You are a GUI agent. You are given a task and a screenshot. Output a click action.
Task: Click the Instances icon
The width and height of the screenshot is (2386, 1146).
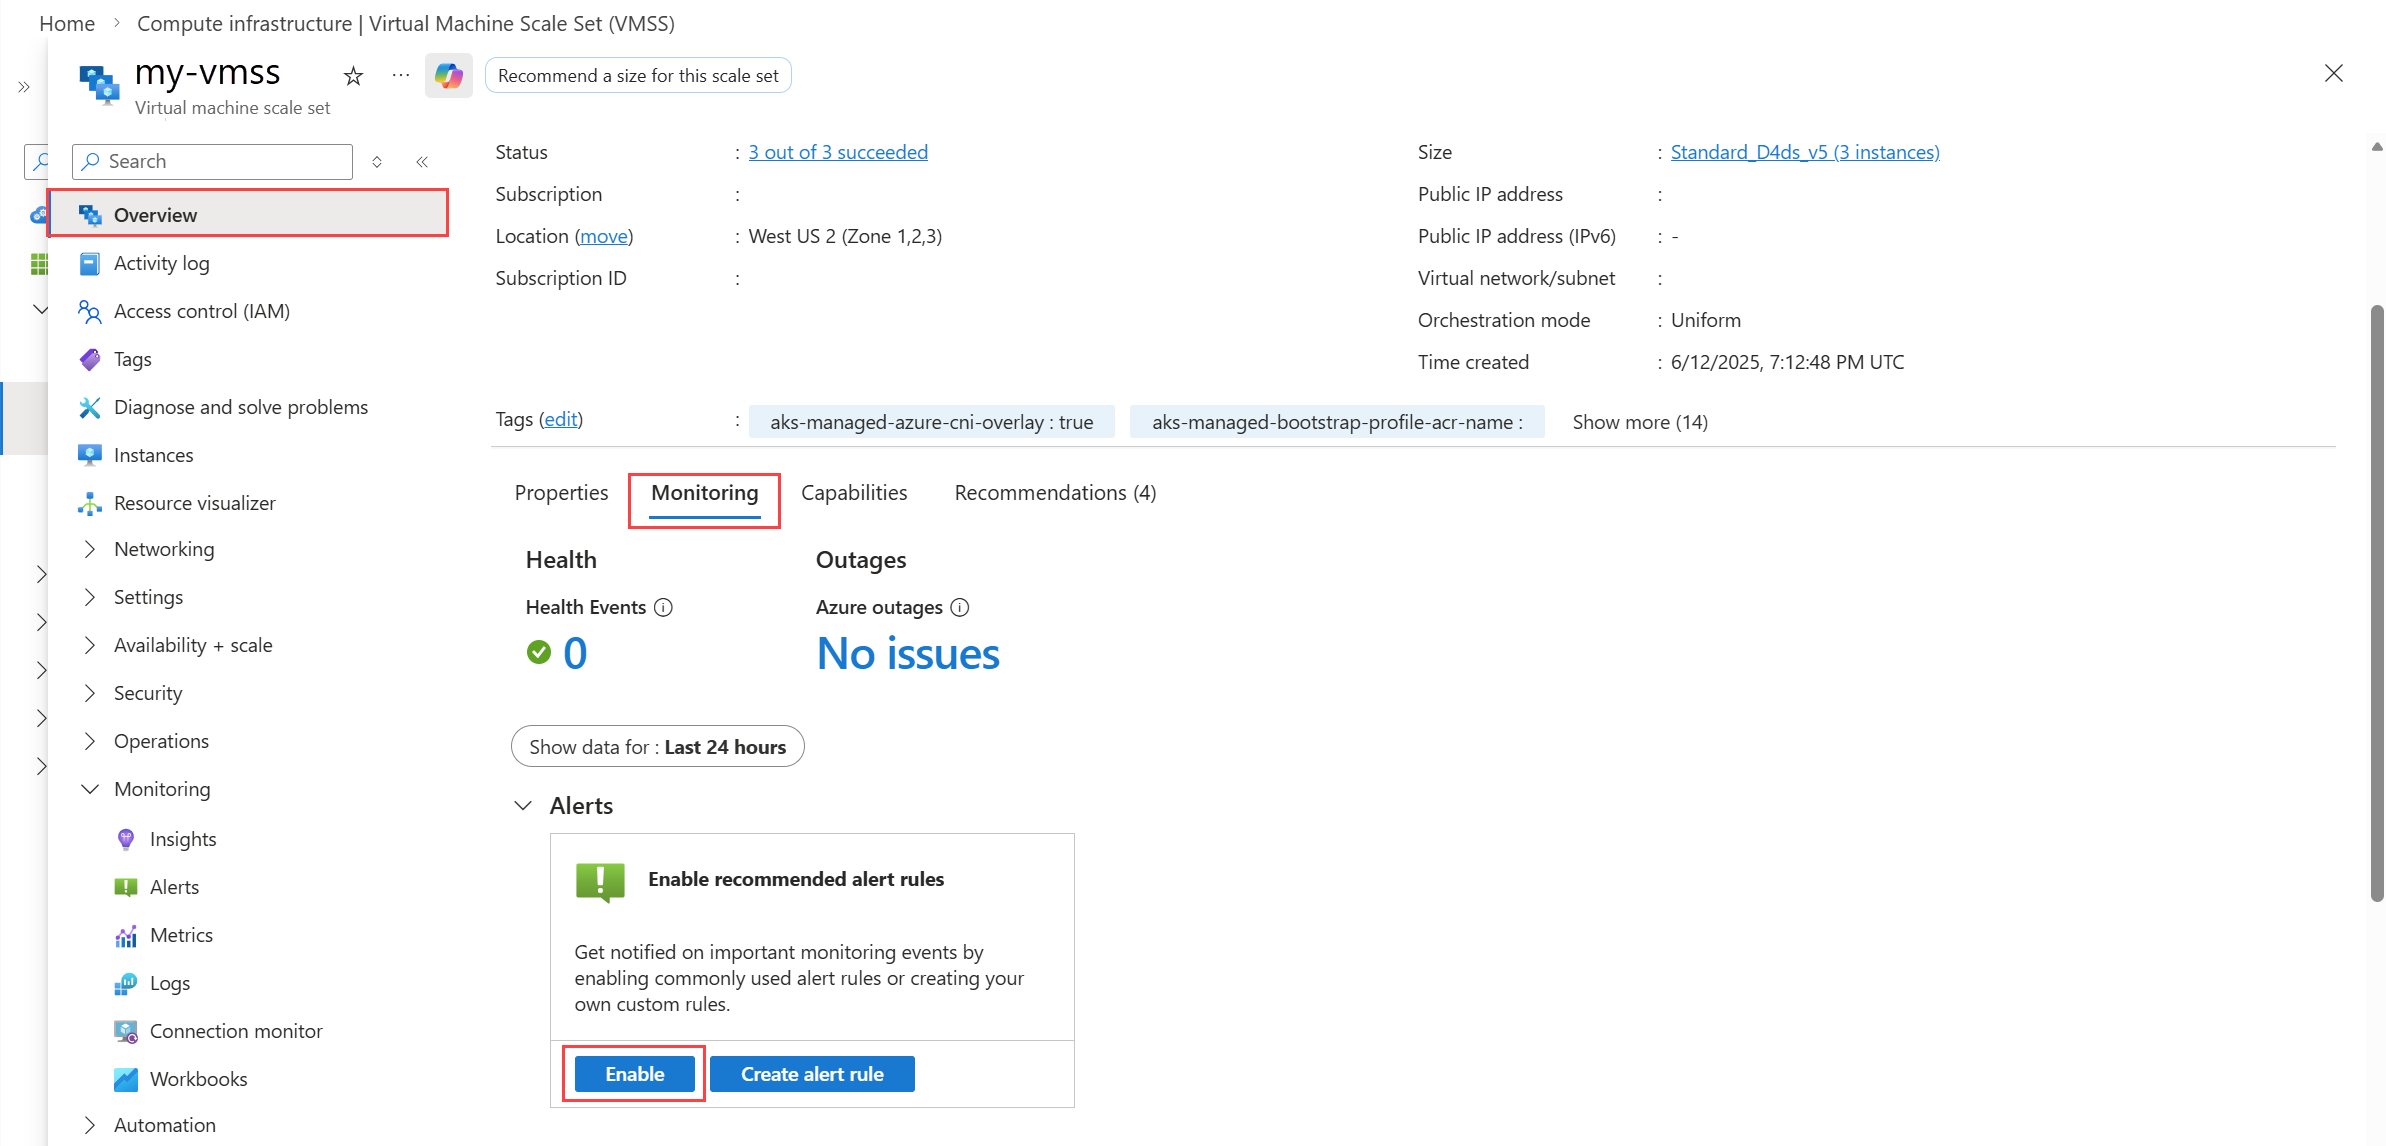pyautogui.click(x=90, y=455)
